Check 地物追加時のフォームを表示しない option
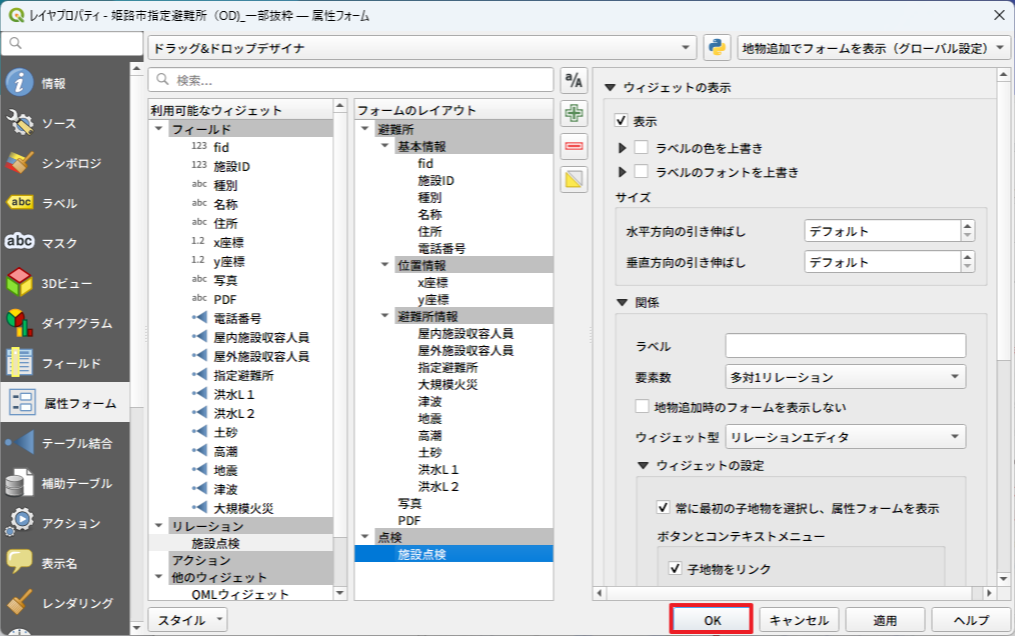The image size is (1015, 636). pos(642,407)
